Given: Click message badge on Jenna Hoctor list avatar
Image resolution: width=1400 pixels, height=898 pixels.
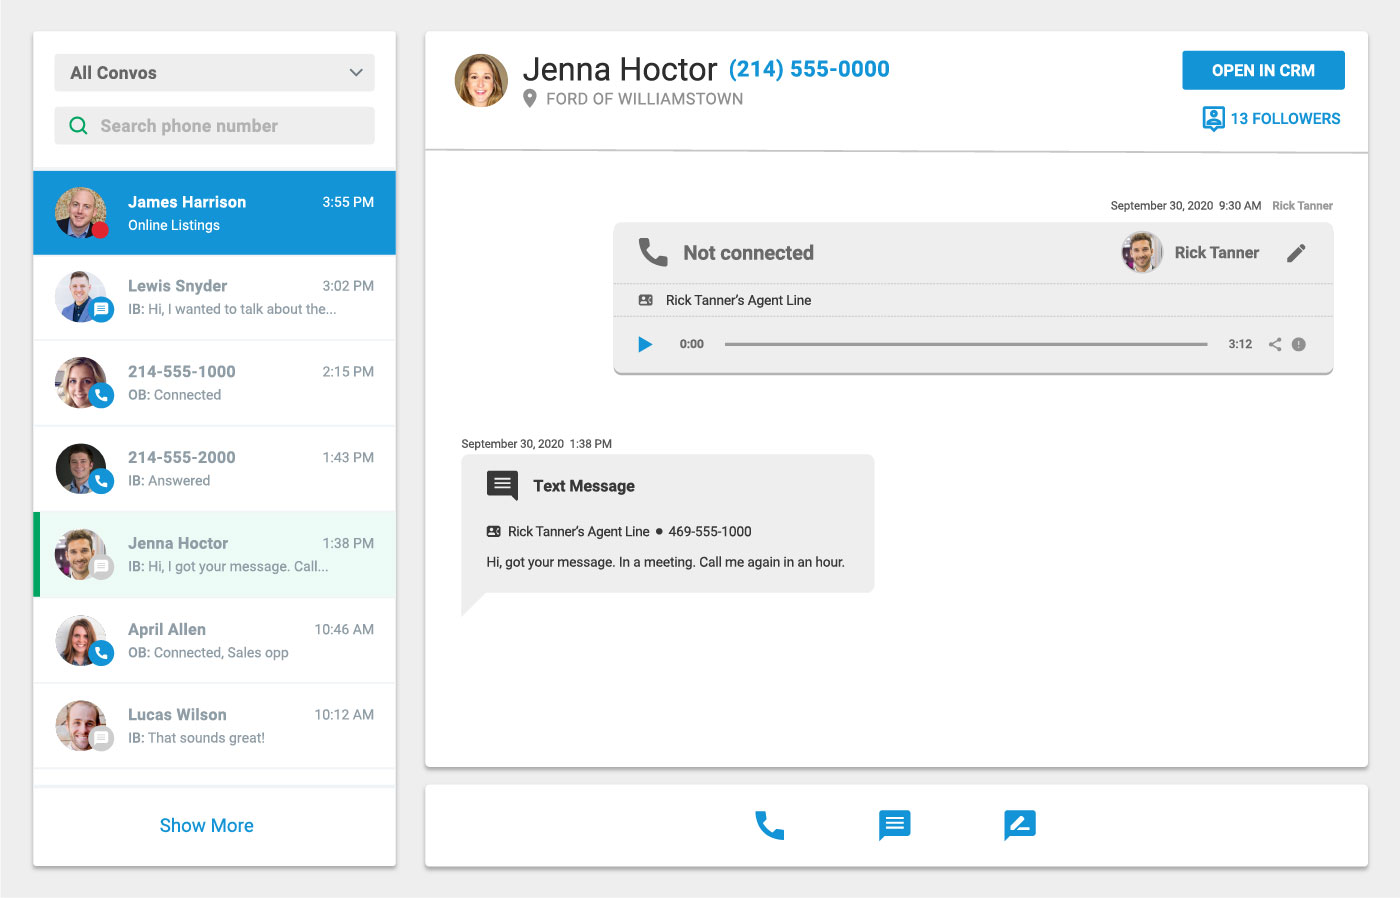Looking at the screenshot, I should pos(101,568).
